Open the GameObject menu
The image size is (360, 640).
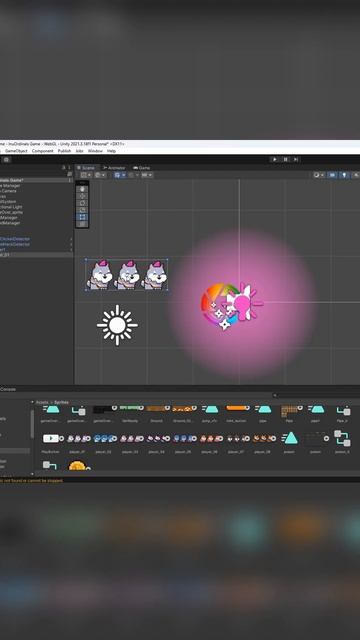pos(16,151)
